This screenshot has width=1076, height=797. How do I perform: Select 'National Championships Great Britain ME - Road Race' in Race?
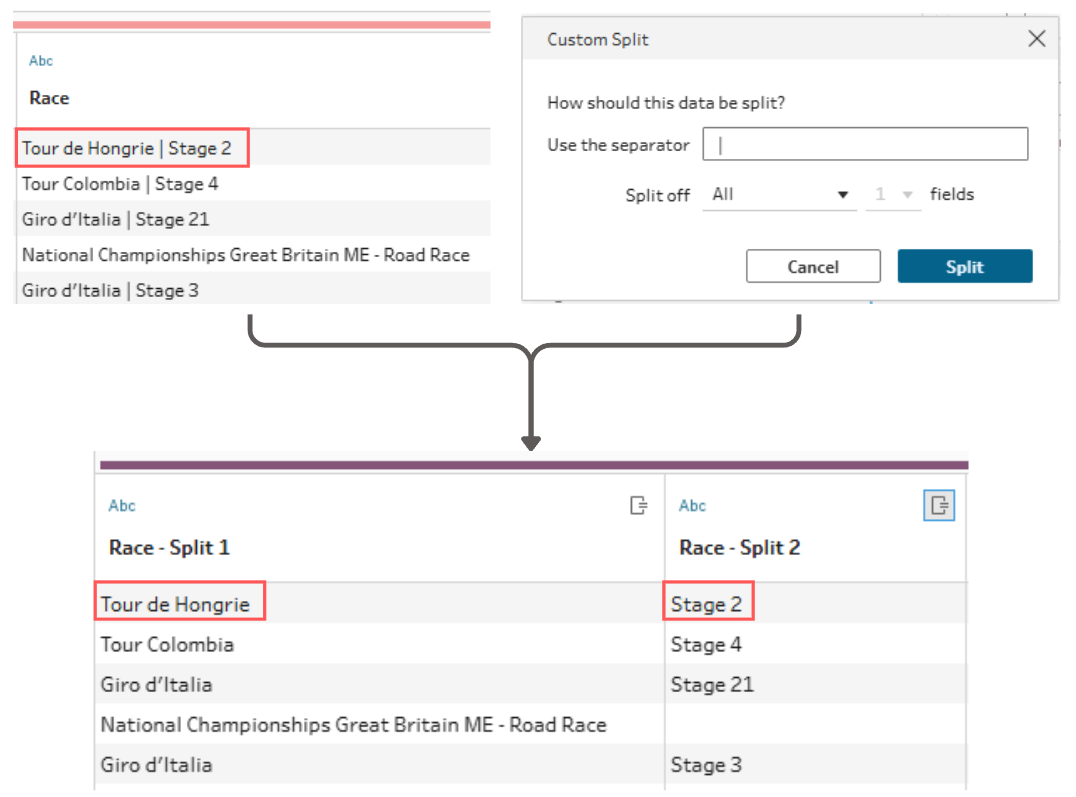246,255
